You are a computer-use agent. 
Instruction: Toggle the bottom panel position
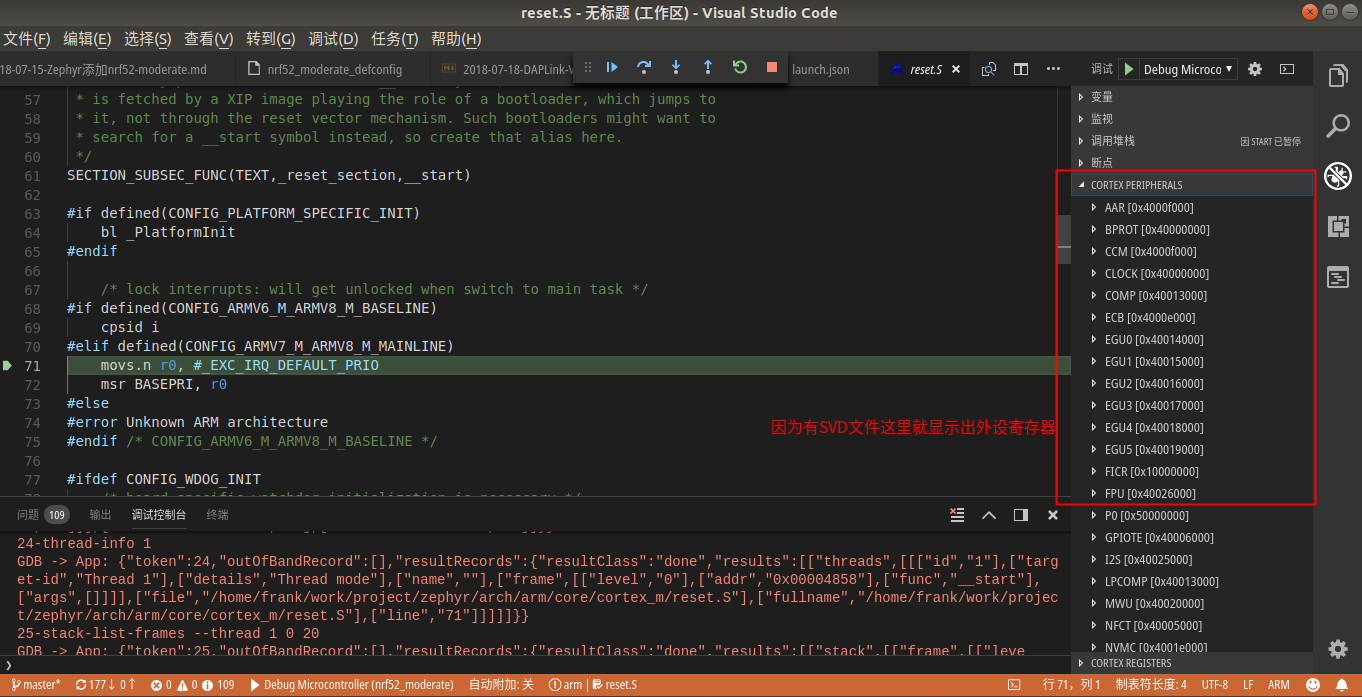tap(1021, 515)
